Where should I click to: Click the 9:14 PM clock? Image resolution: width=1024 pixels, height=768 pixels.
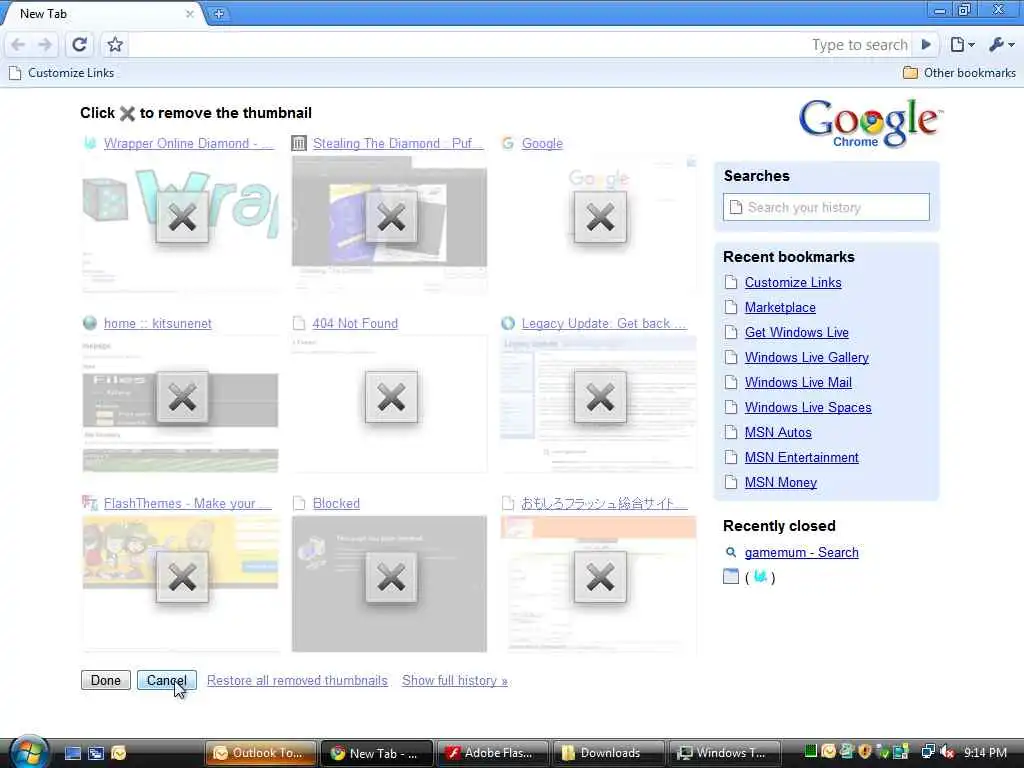click(985, 753)
